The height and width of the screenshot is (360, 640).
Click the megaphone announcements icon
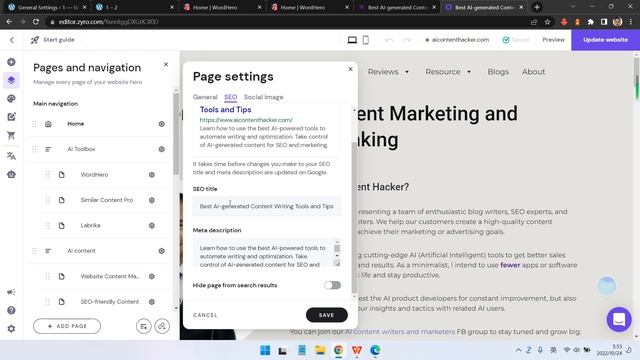click(x=11, y=292)
